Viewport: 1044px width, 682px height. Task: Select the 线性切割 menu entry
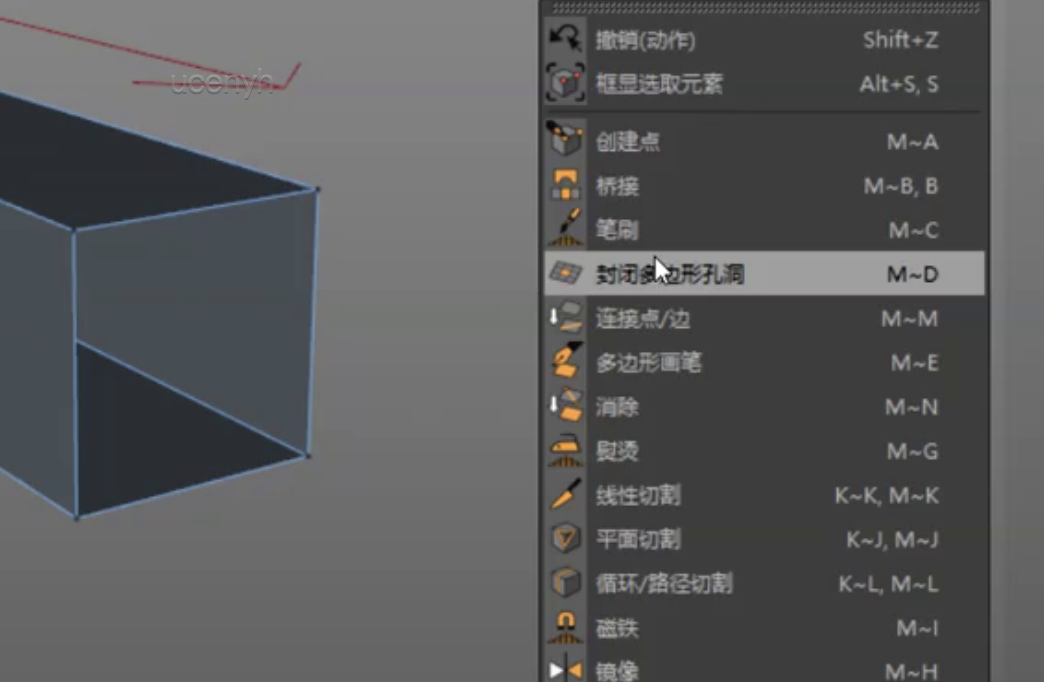pyautogui.click(x=764, y=495)
